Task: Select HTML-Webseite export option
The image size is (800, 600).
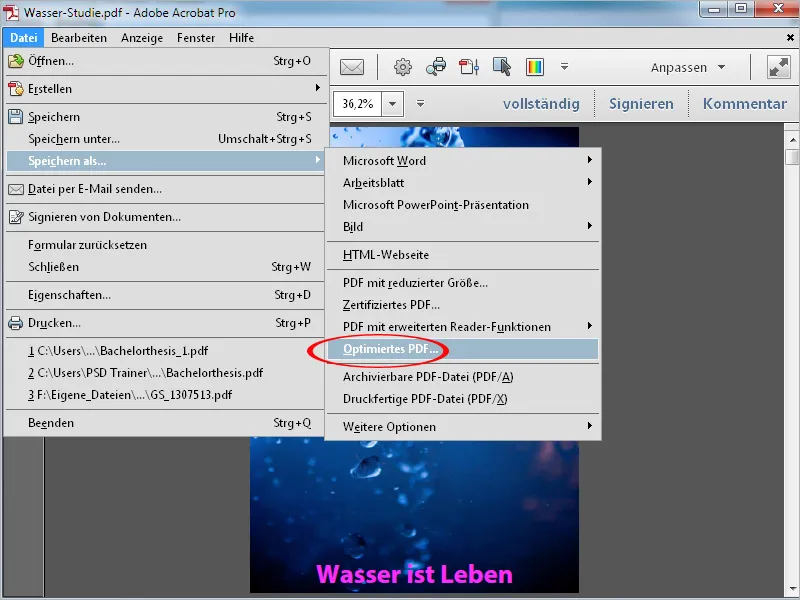Action: [x=463, y=255]
